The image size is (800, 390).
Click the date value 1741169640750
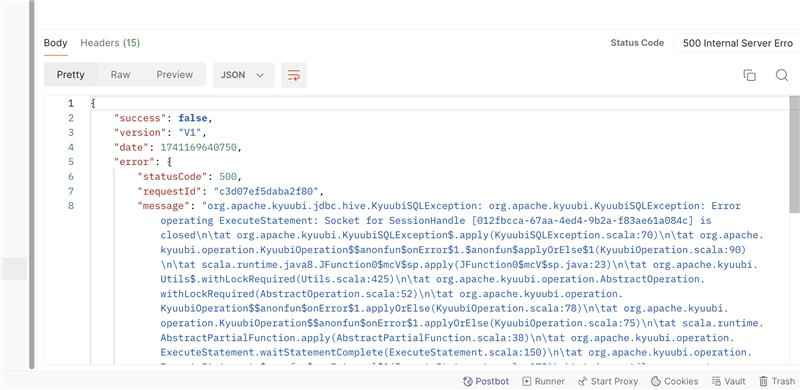coord(198,148)
